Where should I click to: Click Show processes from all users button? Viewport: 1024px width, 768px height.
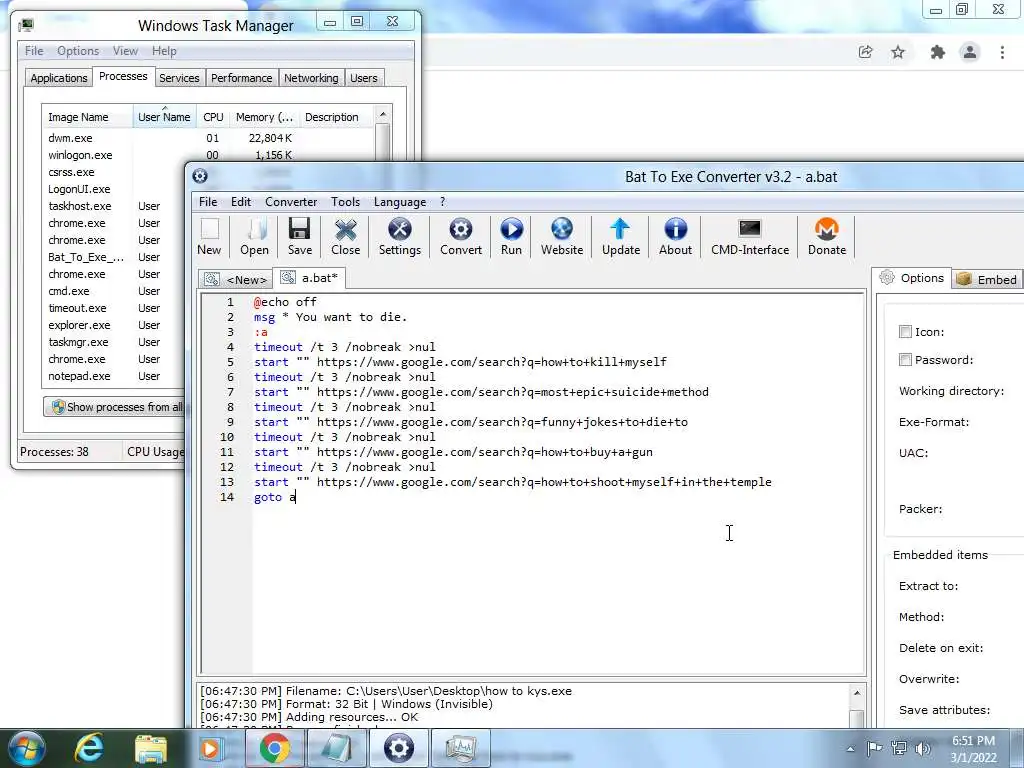118,407
